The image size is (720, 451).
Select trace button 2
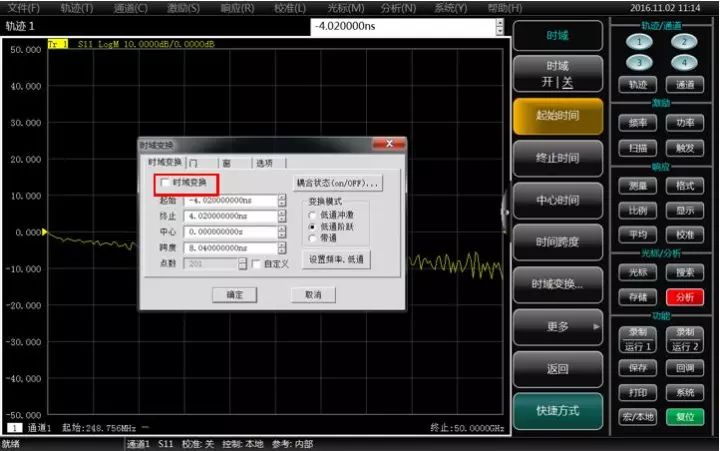click(x=684, y=42)
